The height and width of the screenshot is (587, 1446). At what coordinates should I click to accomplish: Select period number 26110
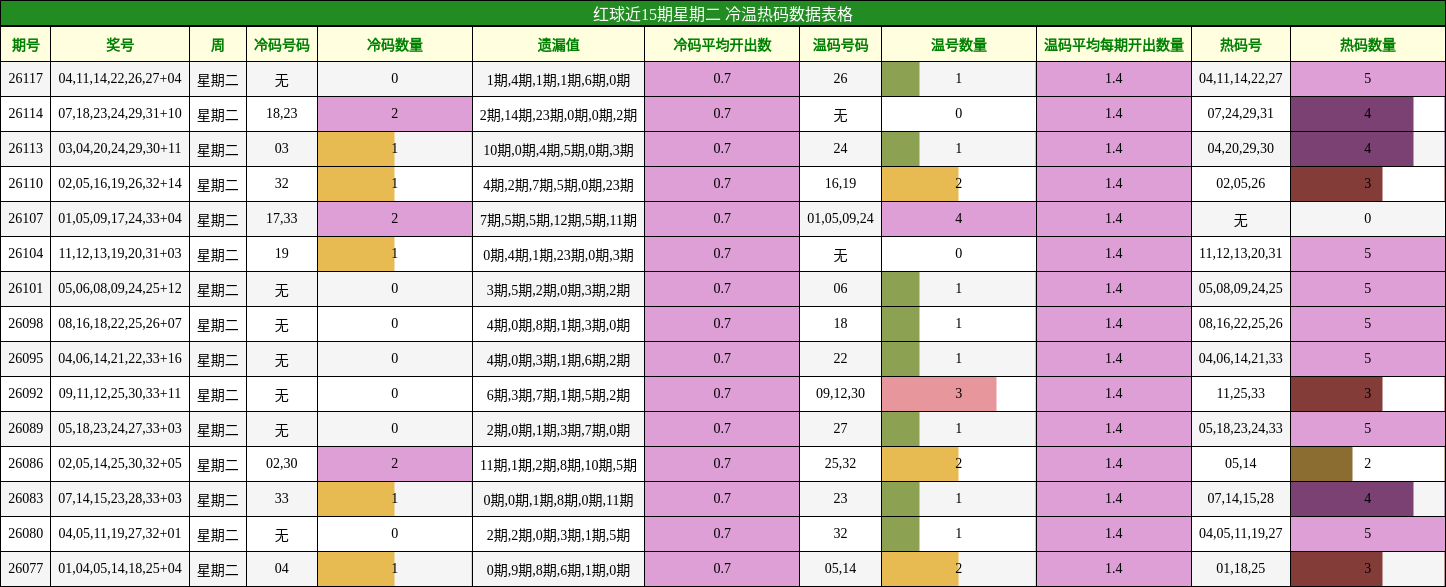pyautogui.click(x=26, y=184)
